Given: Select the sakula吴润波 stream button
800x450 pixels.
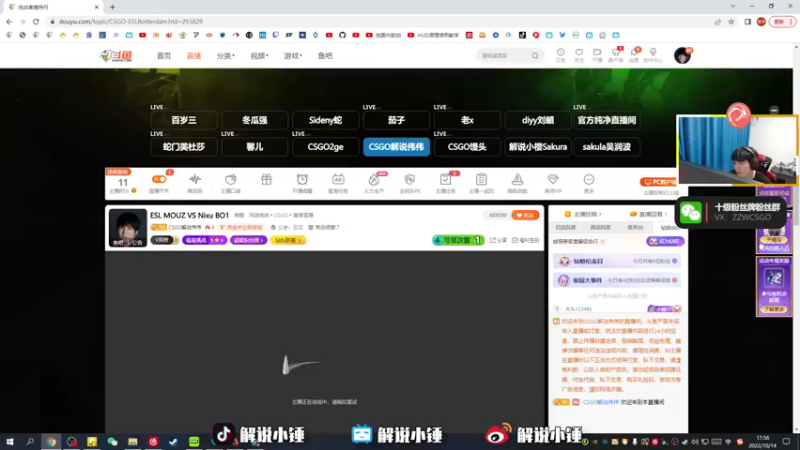Looking at the screenshot, I should pyautogui.click(x=607, y=147).
